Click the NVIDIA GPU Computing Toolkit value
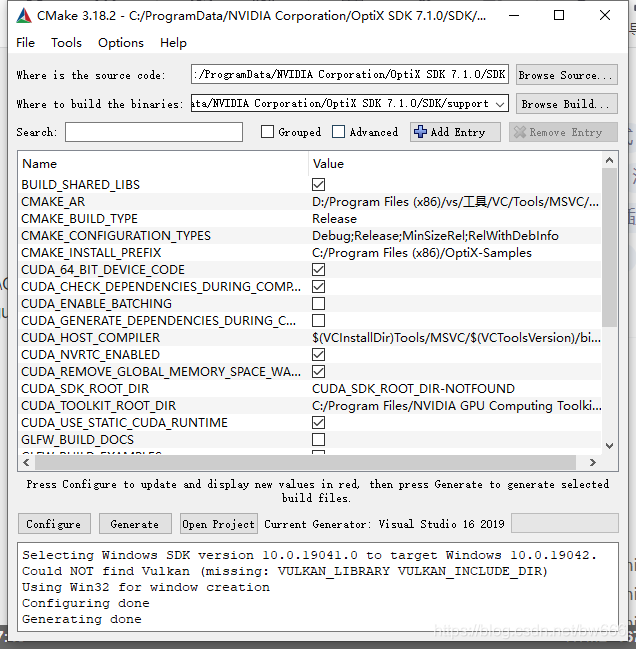Image resolution: width=636 pixels, height=649 pixels. (456, 406)
